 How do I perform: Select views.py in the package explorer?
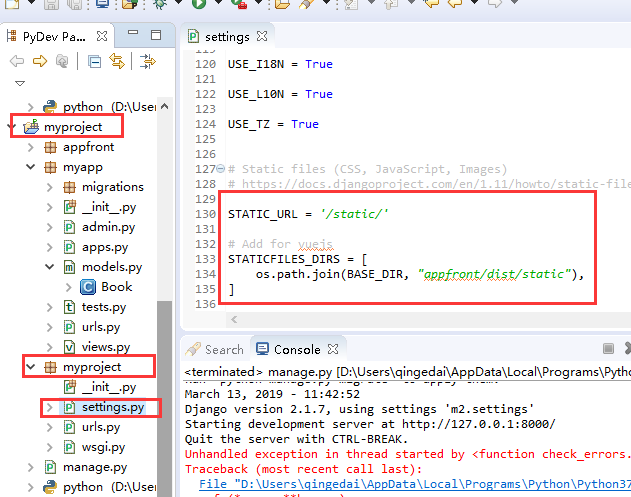106,347
